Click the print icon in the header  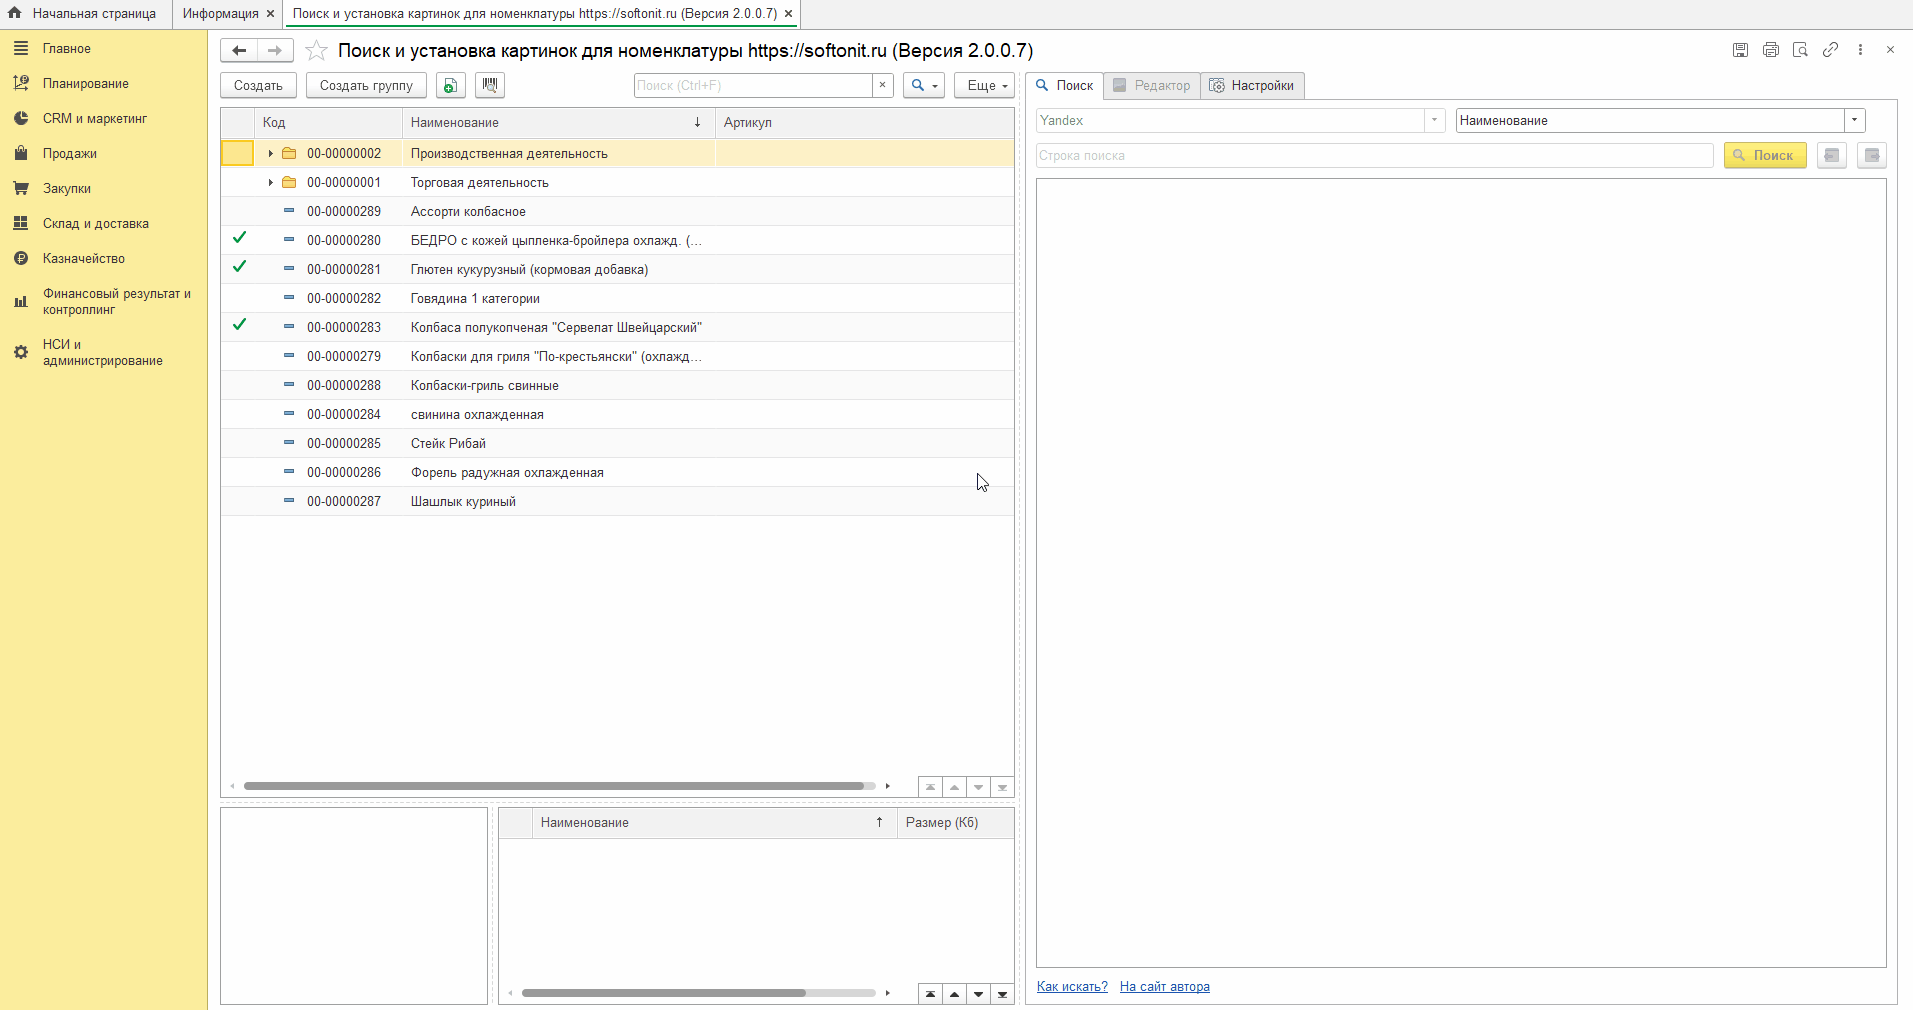pos(1770,50)
